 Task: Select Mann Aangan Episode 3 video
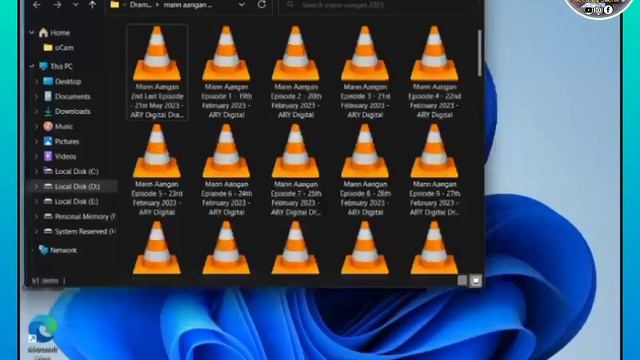365,72
